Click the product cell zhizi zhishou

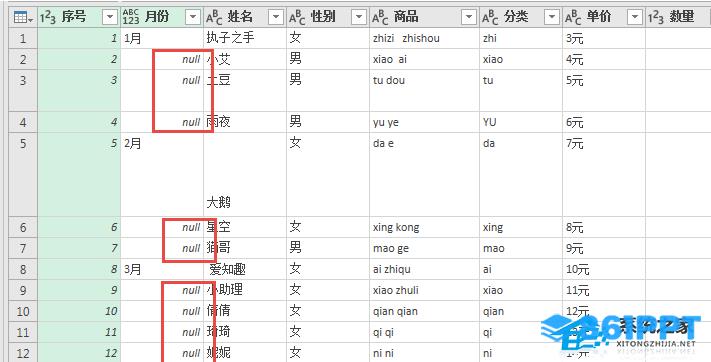(424, 38)
